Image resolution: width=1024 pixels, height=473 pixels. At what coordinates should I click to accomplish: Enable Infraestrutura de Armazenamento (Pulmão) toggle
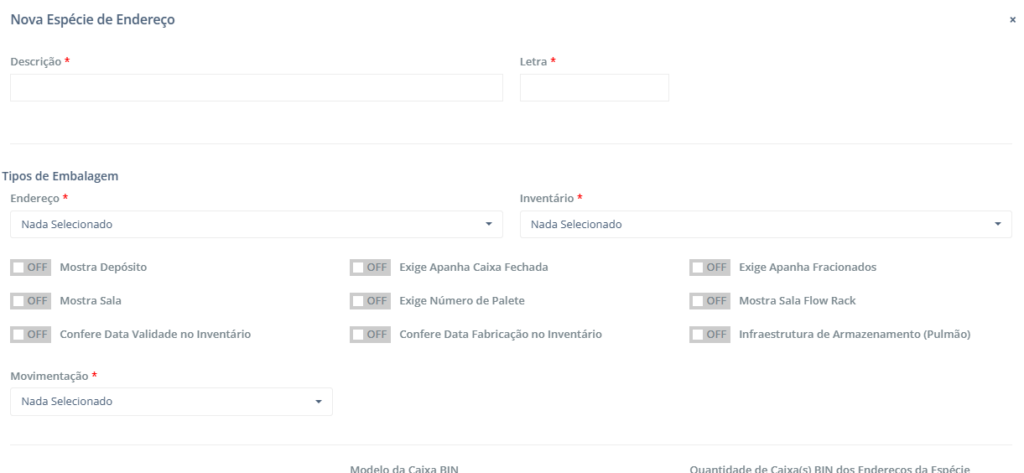(709, 334)
